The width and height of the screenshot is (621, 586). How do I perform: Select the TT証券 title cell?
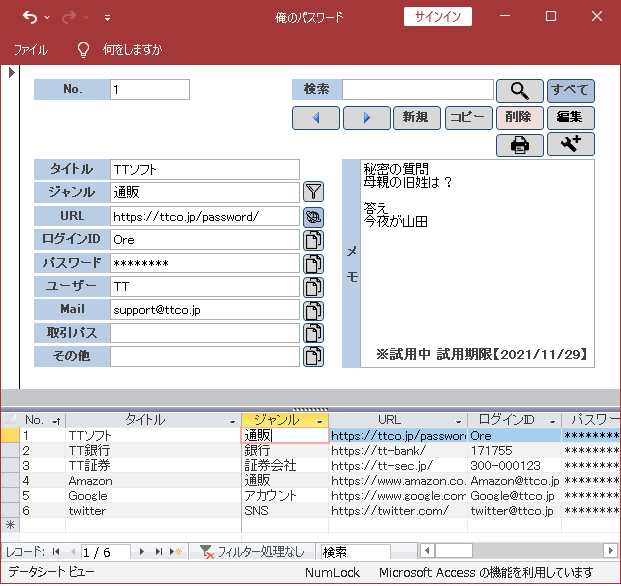[x=153, y=466]
